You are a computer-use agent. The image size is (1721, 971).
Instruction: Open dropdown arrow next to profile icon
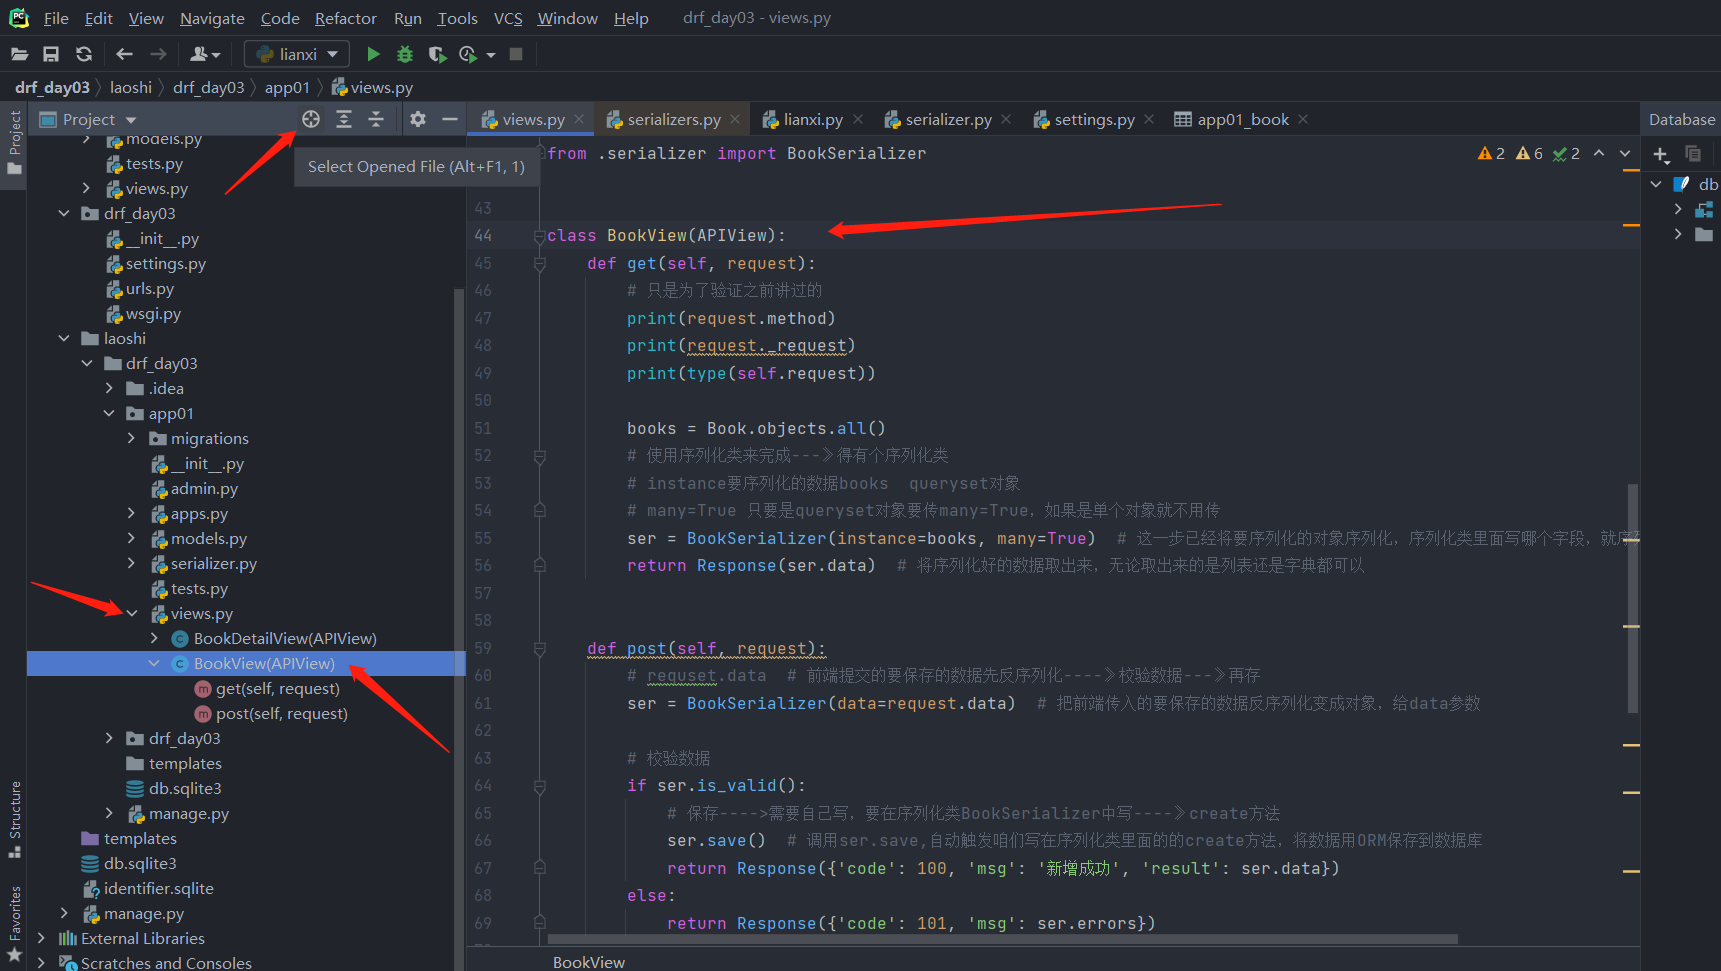[491, 55]
